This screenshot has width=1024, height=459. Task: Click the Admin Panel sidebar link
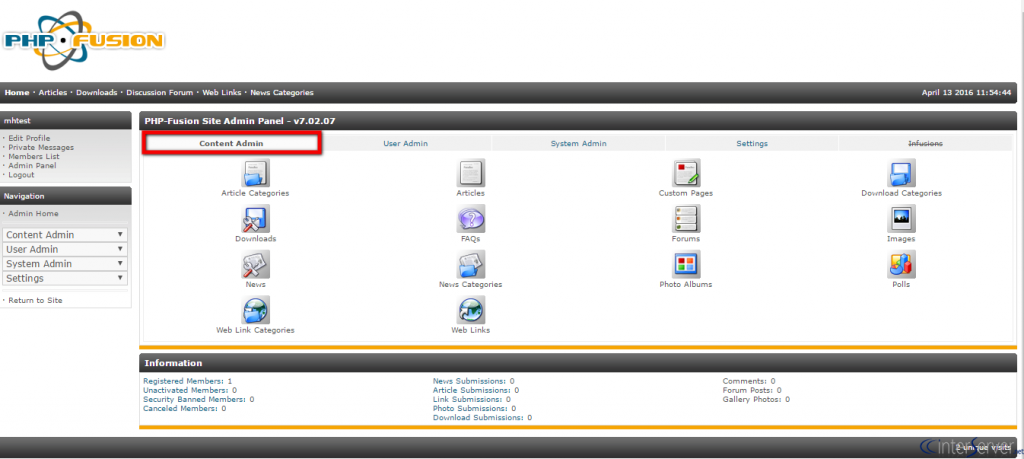[33, 166]
